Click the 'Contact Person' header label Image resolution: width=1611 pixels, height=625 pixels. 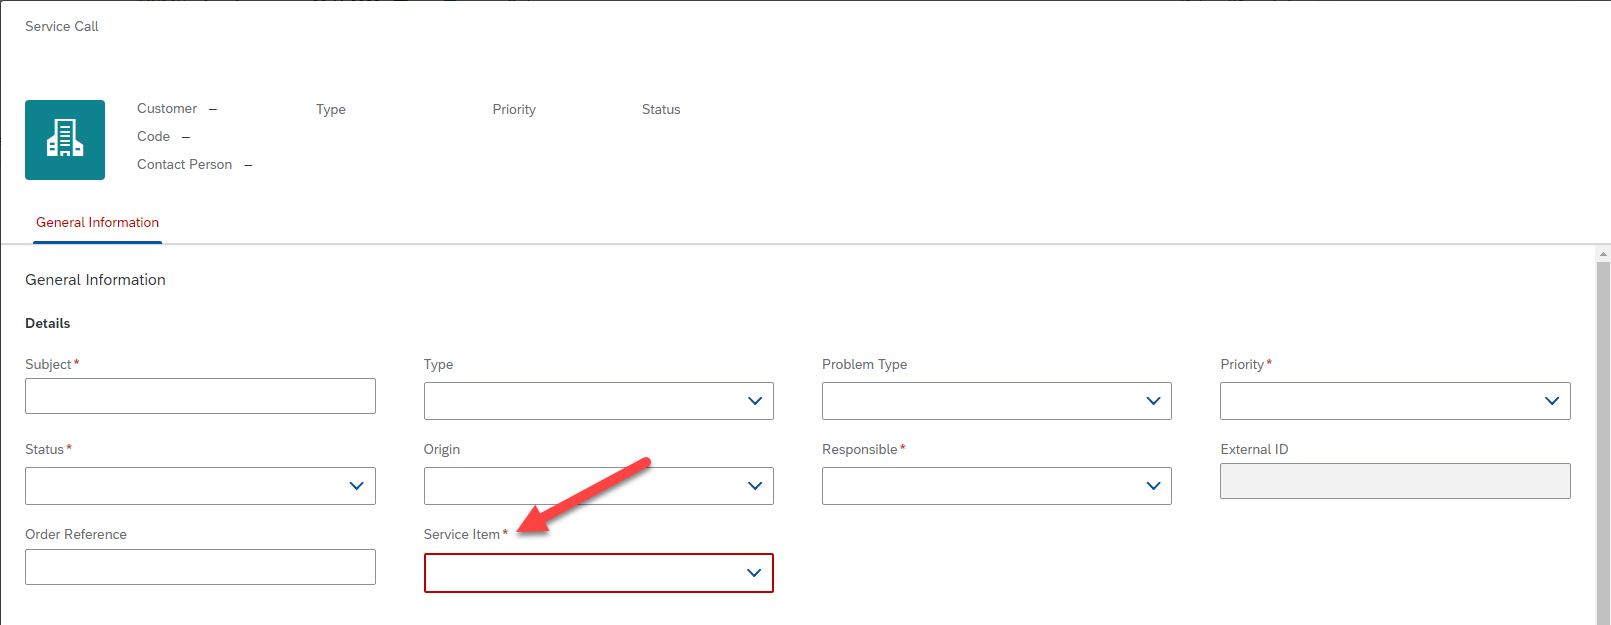tap(184, 164)
